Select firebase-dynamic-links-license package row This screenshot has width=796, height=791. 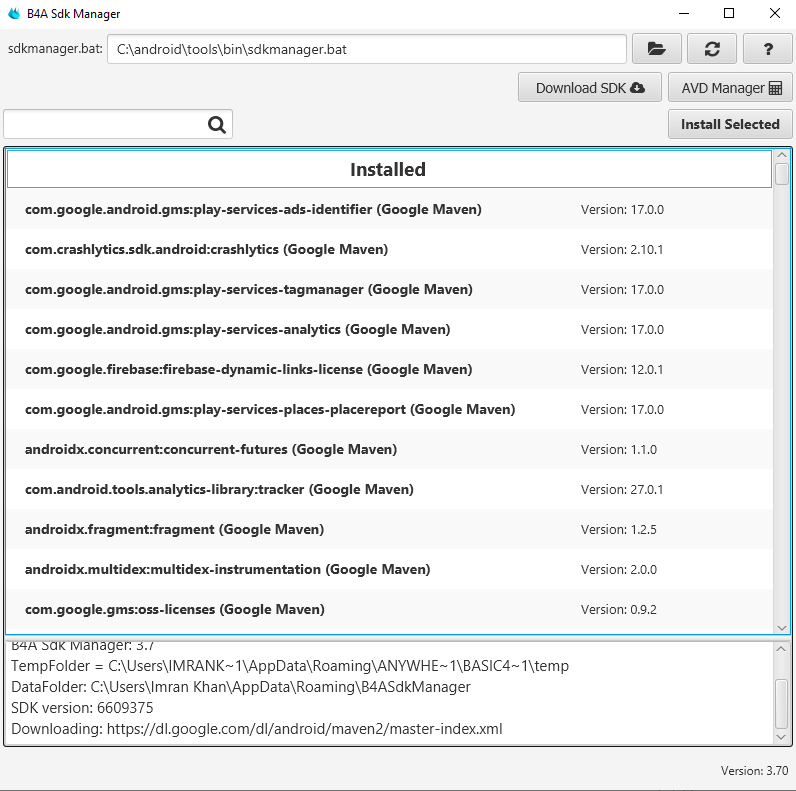[x=389, y=369]
